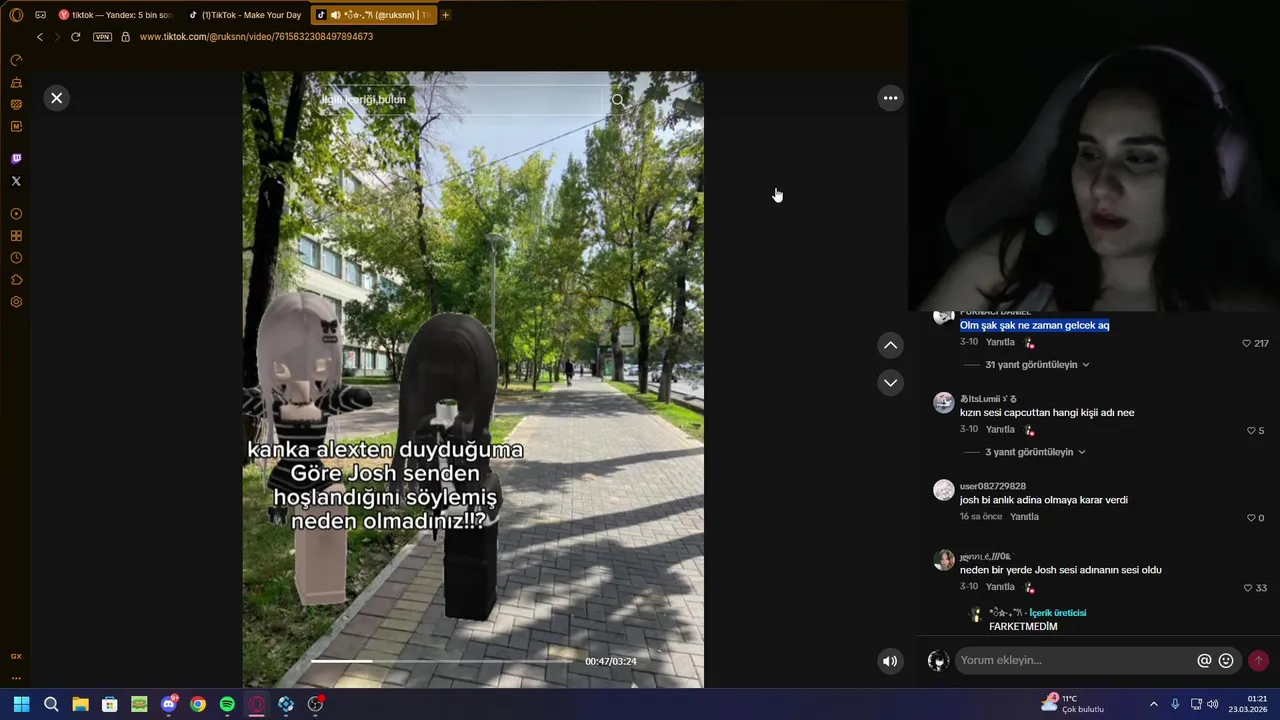Image resolution: width=1280 pixels, height=720 pixels.
Task: Mute audio on the @ruksnn tab speaker icon
Action: (x=335, y=15)
